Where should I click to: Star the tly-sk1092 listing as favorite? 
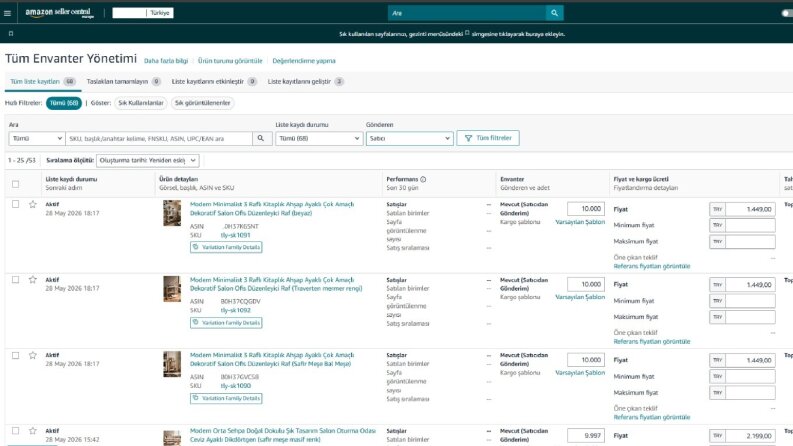(x=33, y=280)
